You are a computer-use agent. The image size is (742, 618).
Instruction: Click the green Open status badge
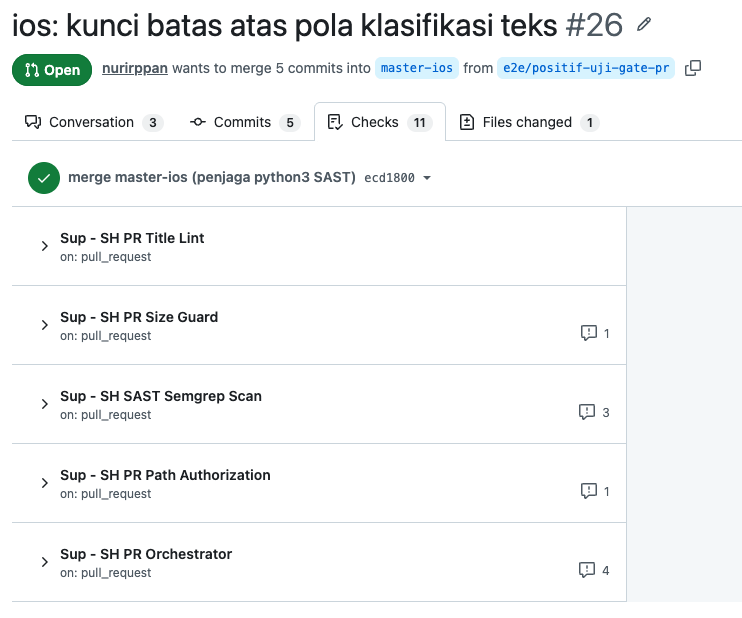pyautogui.click(x=52, y=70)
